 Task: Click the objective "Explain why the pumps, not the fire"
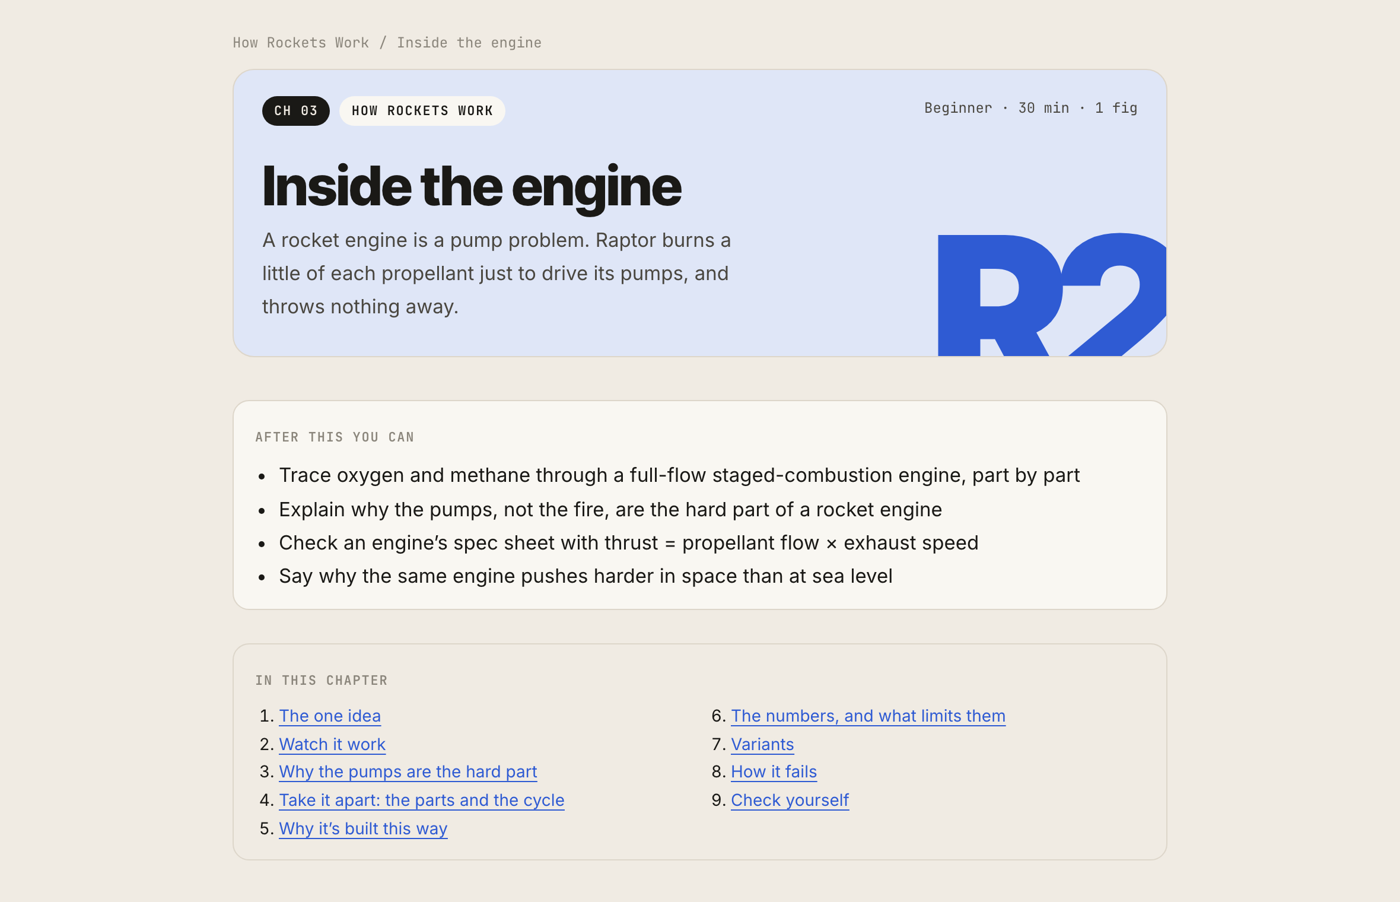click(610, 510)
